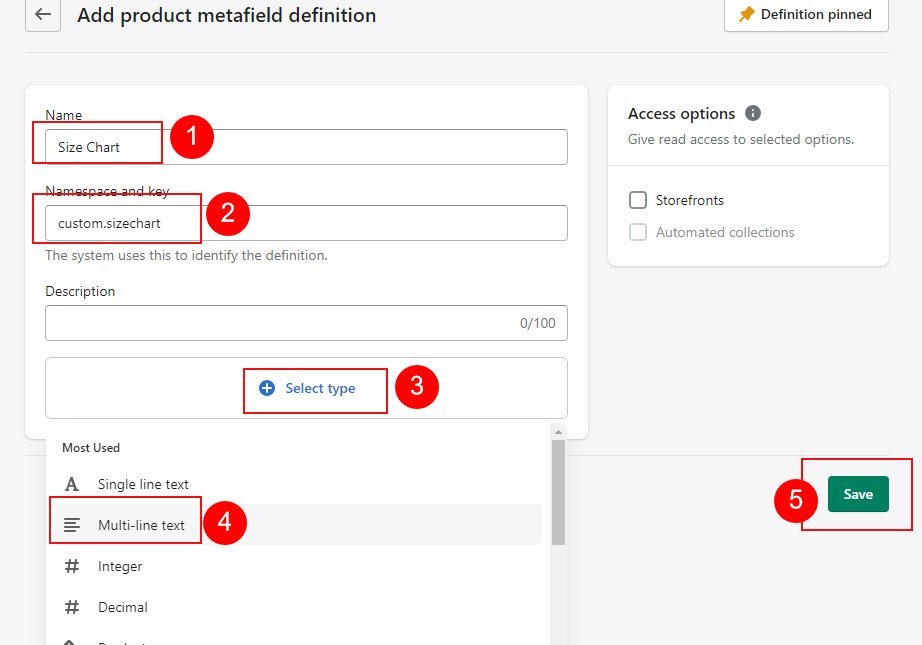Click the green Save button
922x645 pixels.
coord(858,494)
